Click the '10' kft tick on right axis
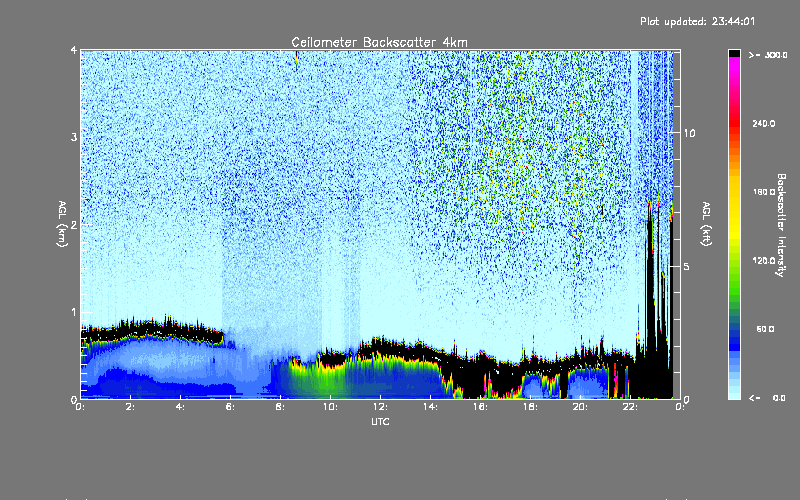This screenshot has height=500, width=800. pos(689,133)
